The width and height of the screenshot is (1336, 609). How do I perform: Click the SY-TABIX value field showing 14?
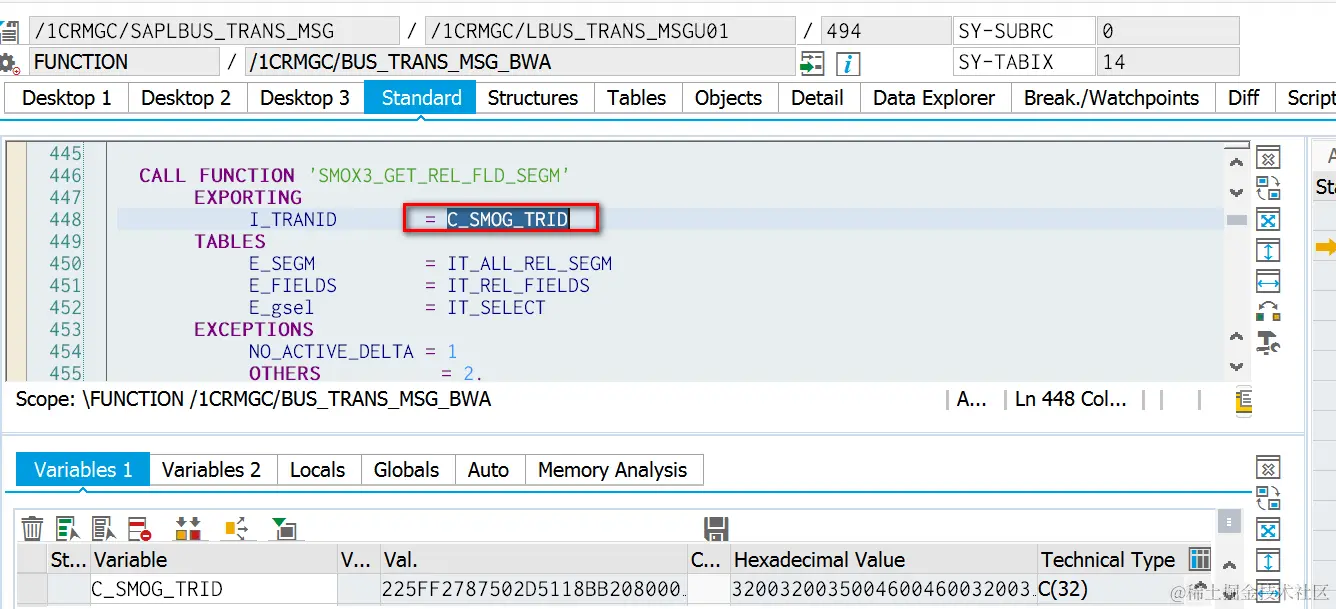click(x=1167, y=63)
